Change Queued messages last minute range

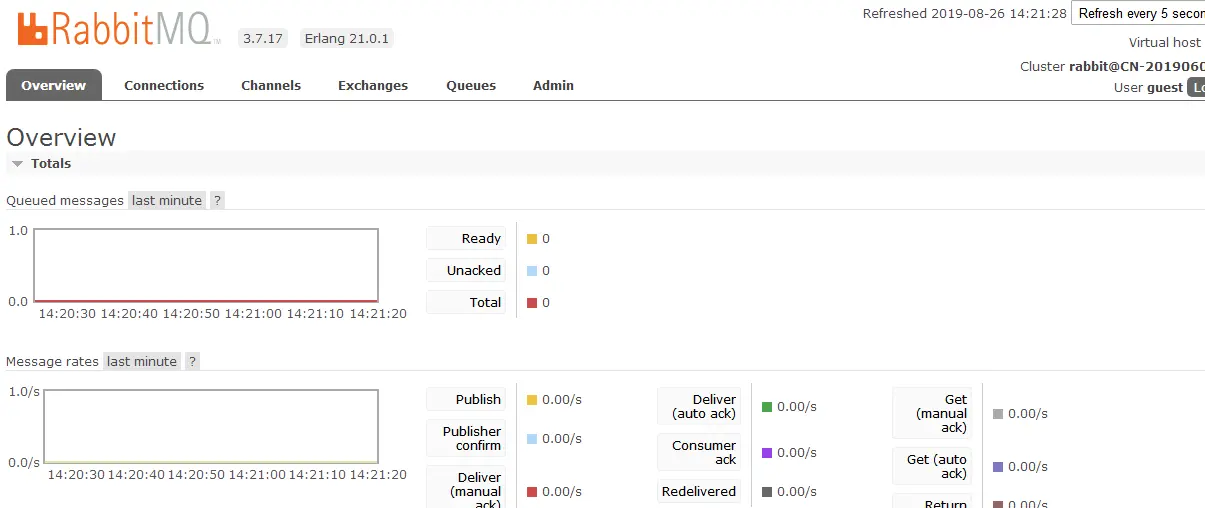pyautogui.click(x=167, y=200)
